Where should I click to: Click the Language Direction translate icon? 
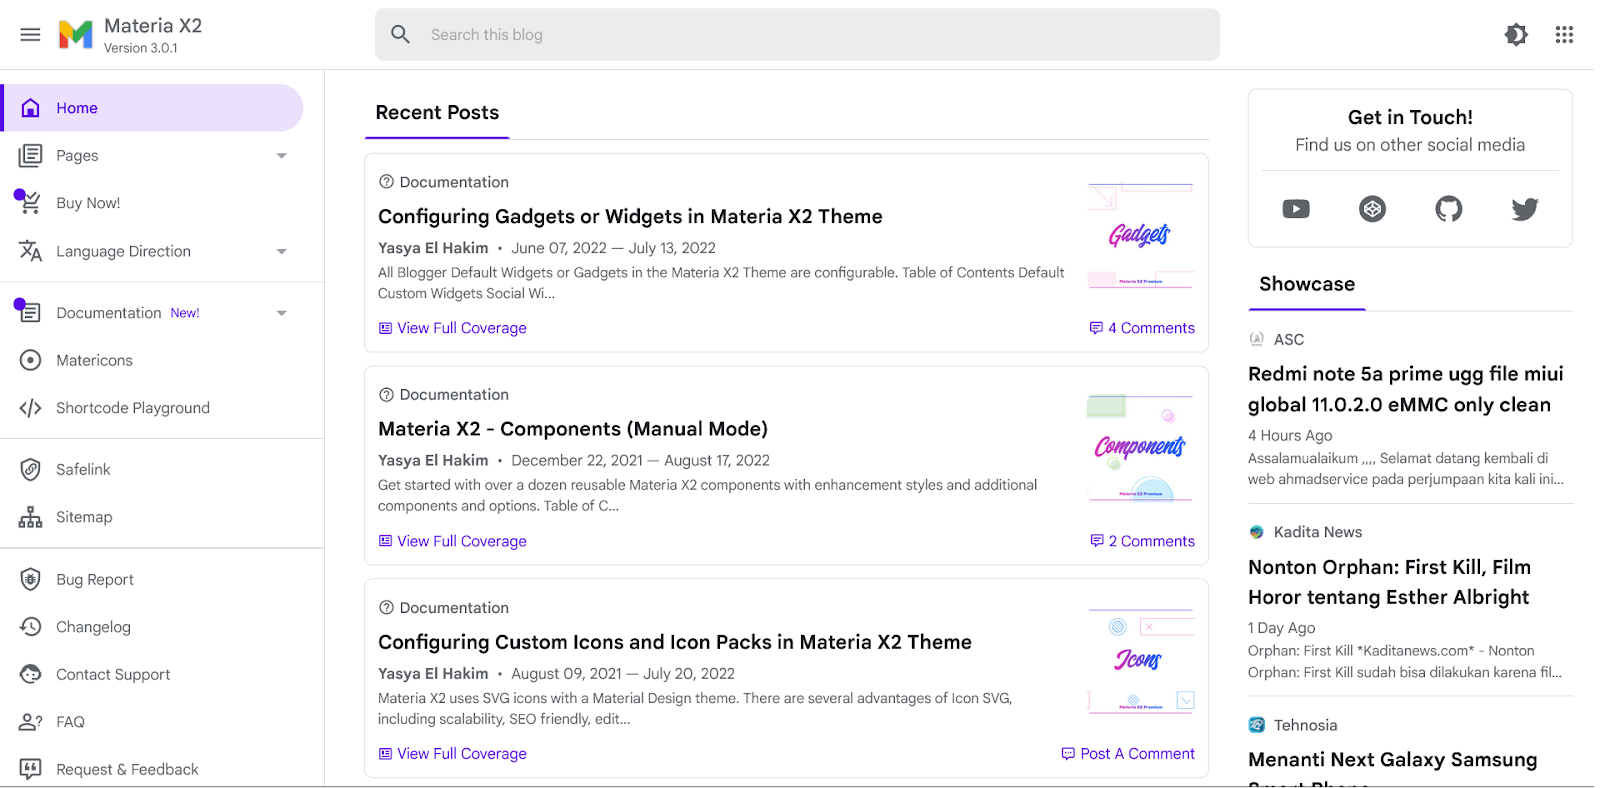tap(31, 251)
